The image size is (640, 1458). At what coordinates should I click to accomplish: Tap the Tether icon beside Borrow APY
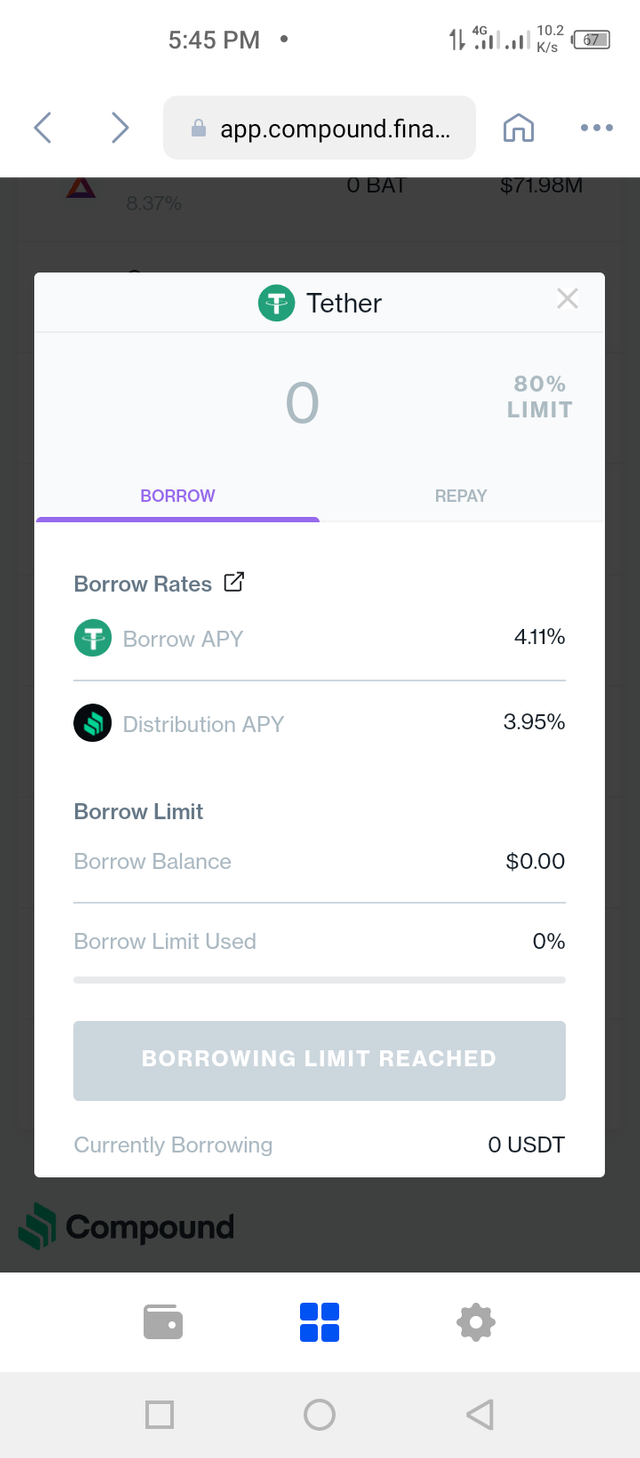click(93, 638)
